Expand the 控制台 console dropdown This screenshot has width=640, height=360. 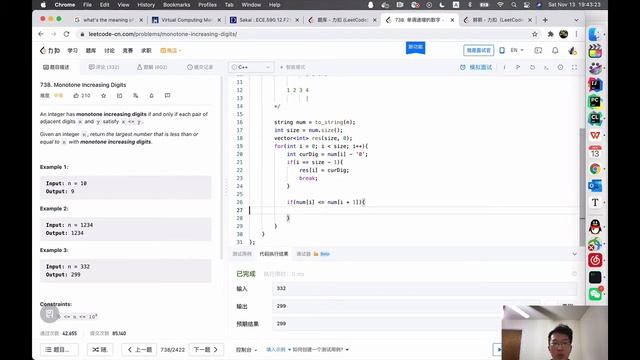[246, 350]
